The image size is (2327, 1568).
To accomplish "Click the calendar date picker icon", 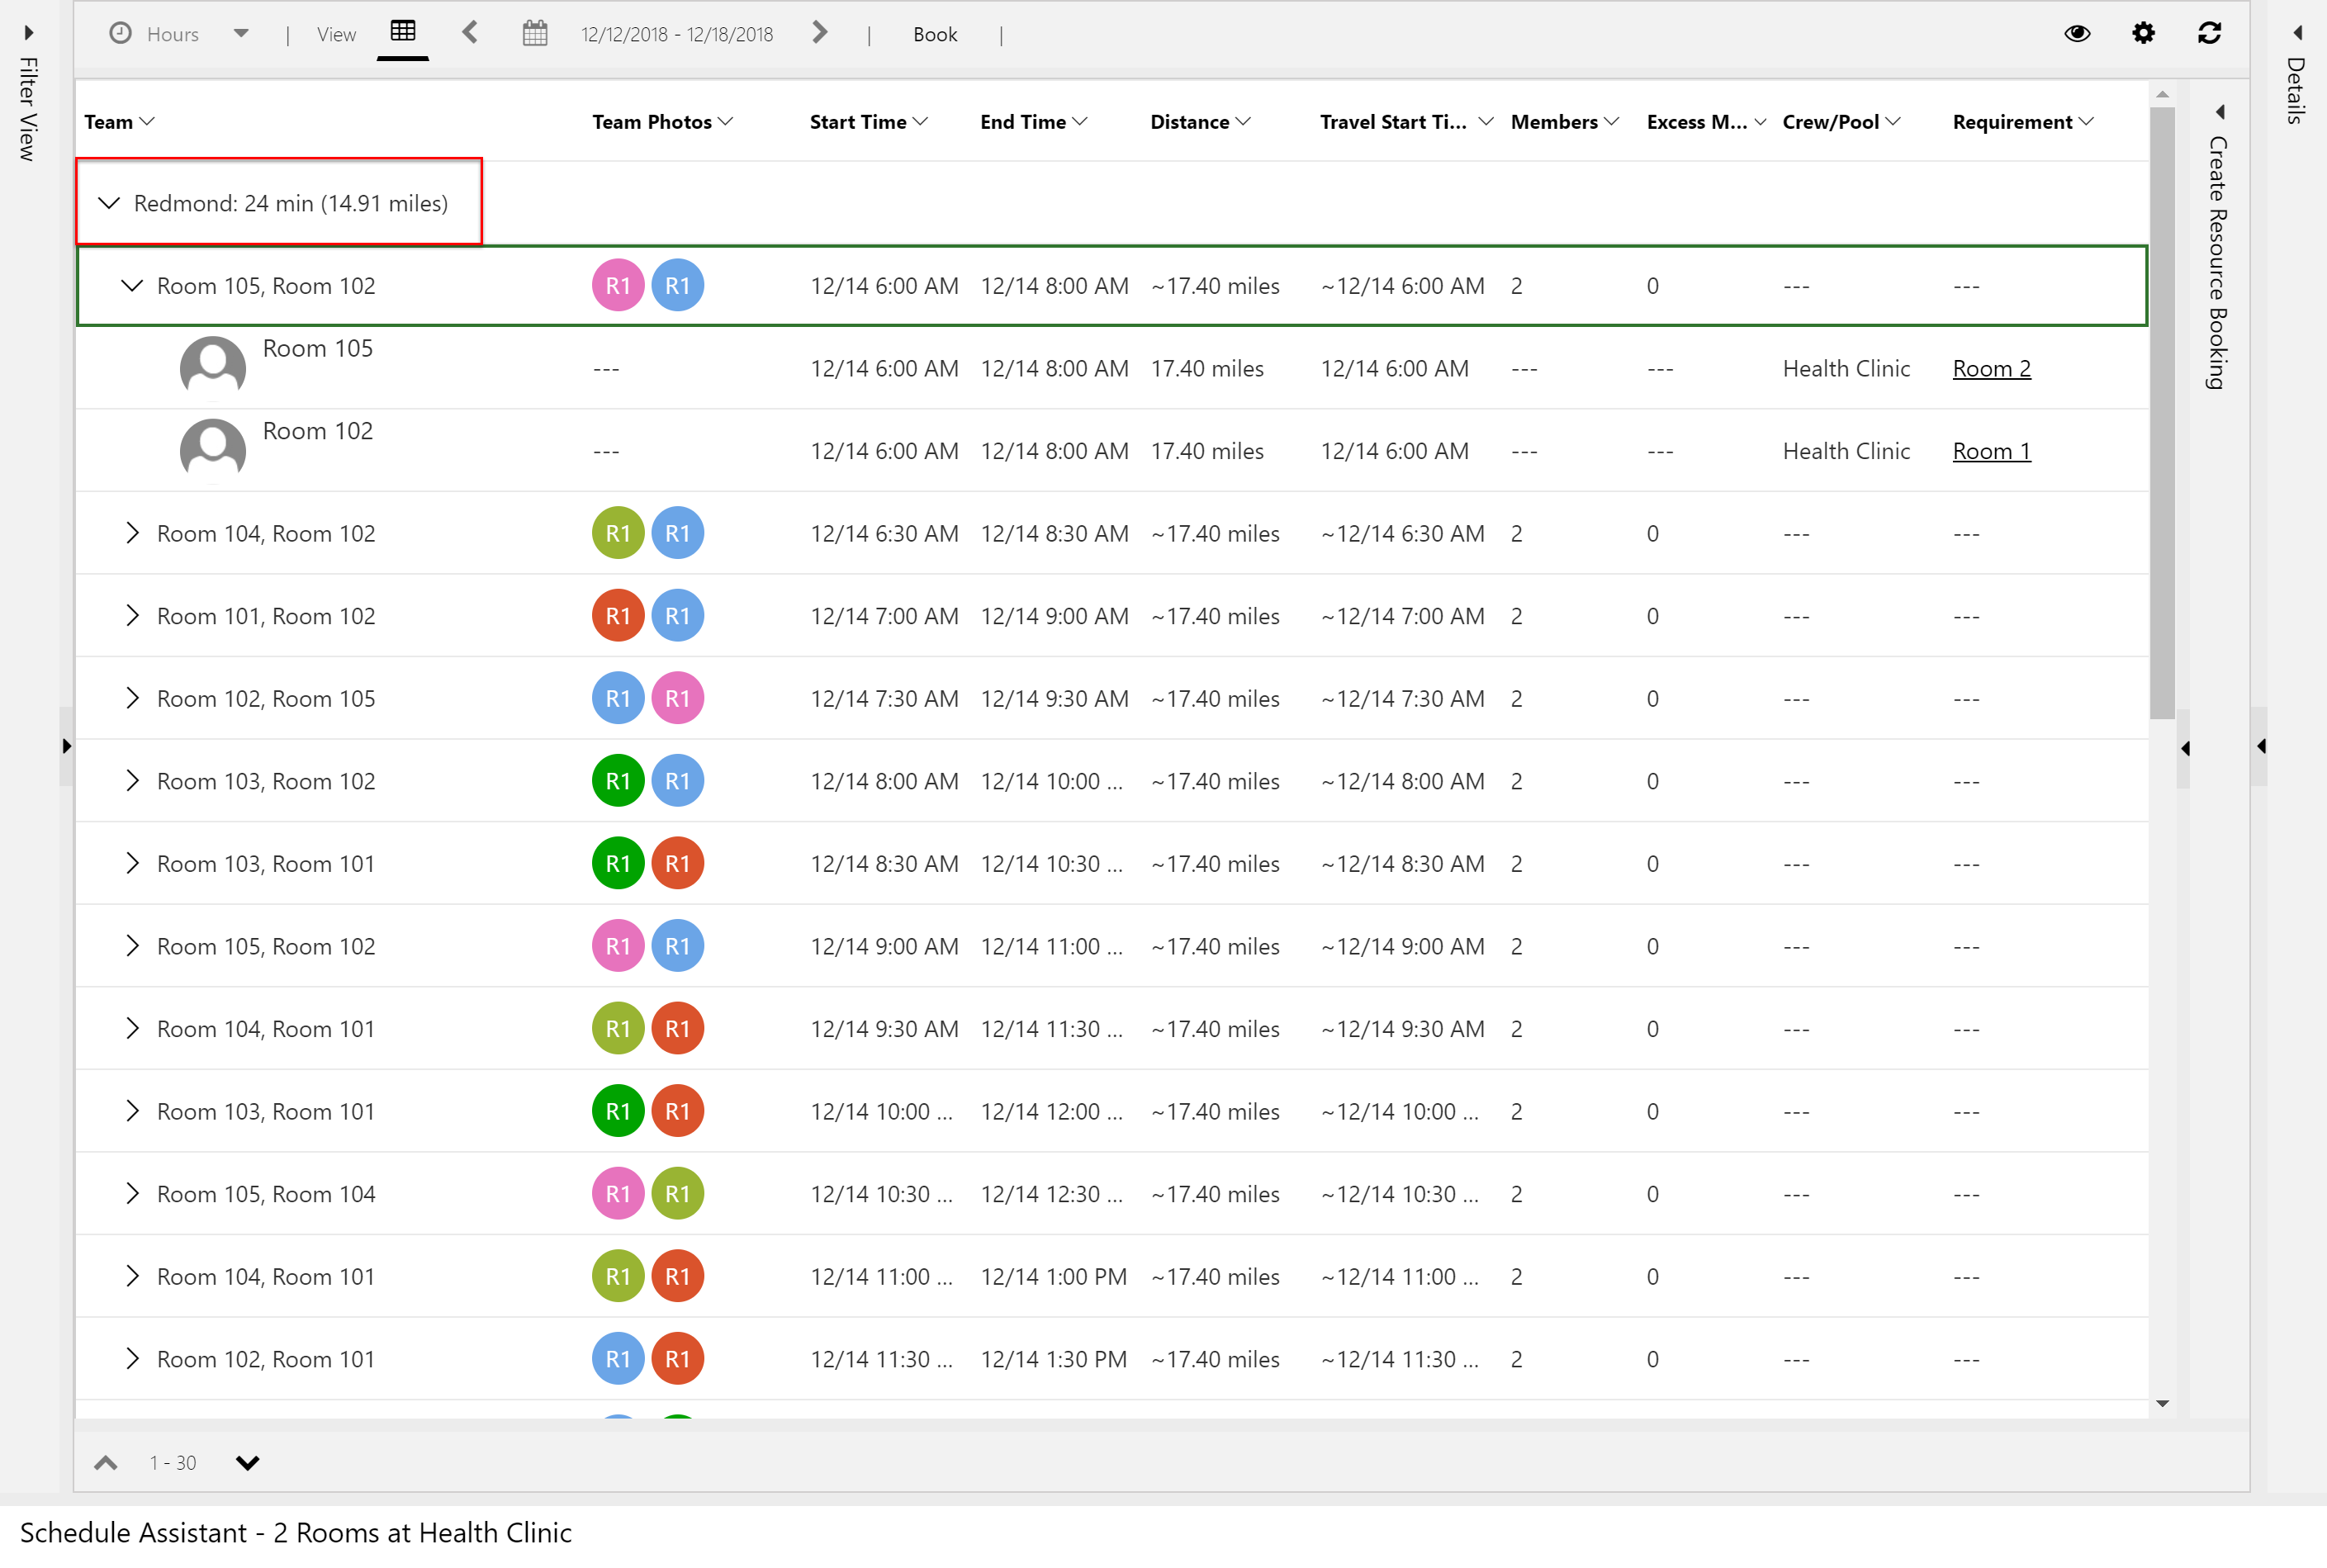I will pyautogui.click(x=533, y=33).
